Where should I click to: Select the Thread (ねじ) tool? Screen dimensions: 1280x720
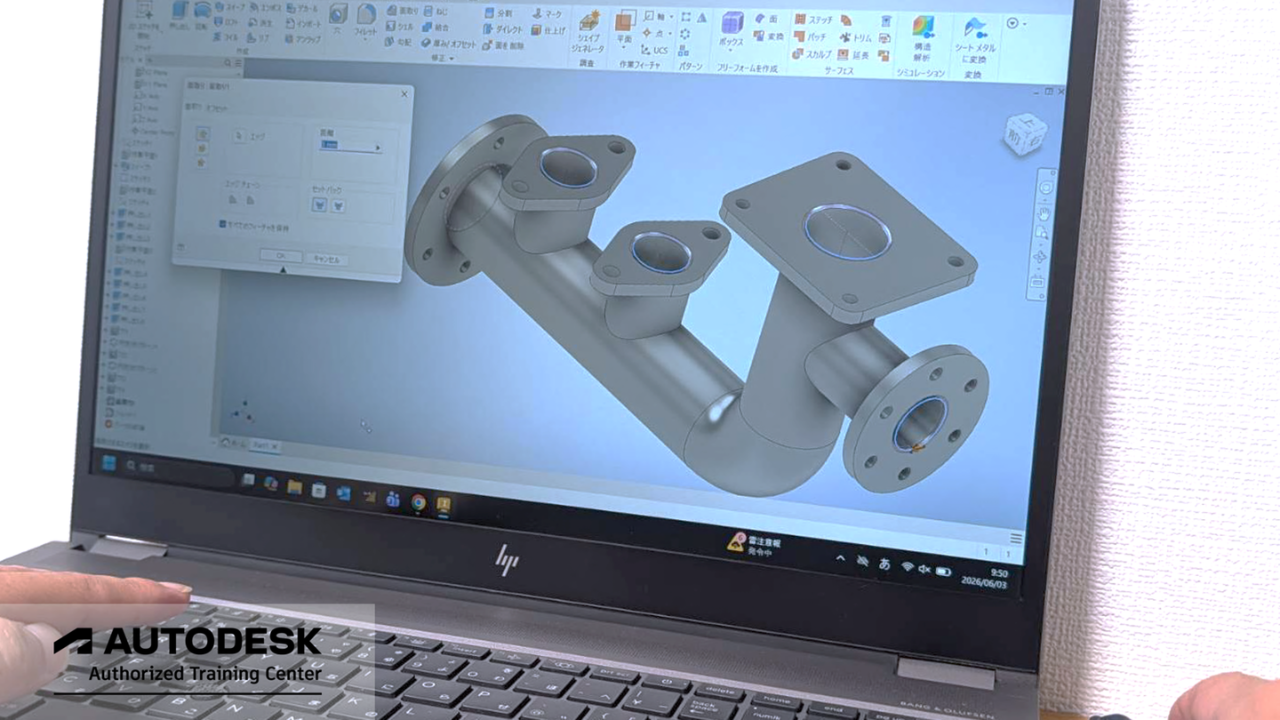click(436, 11)
